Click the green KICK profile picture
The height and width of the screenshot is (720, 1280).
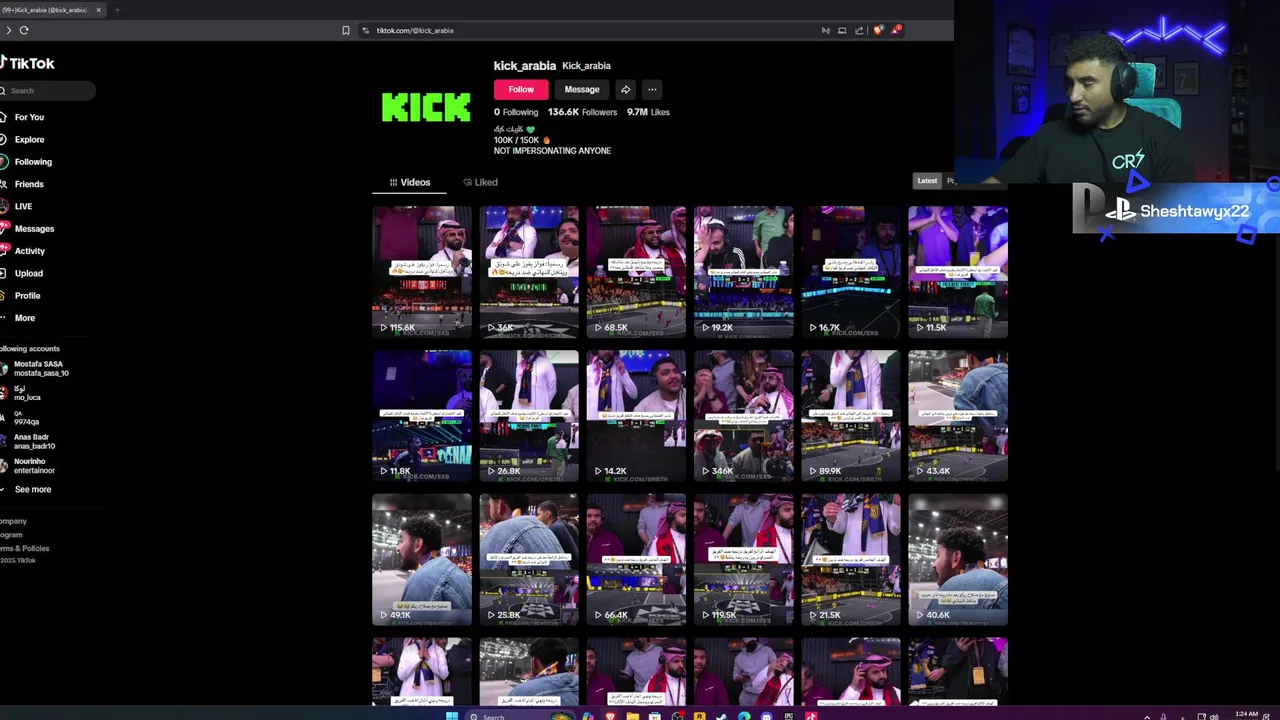pyautogui.click(x=426, y=106)
